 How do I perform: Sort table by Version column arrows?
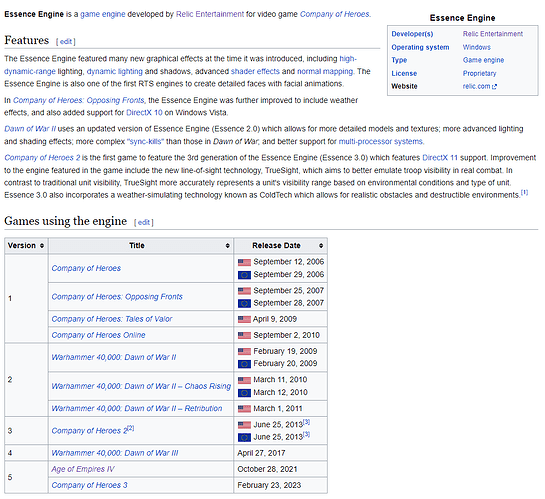coord(42,246)
